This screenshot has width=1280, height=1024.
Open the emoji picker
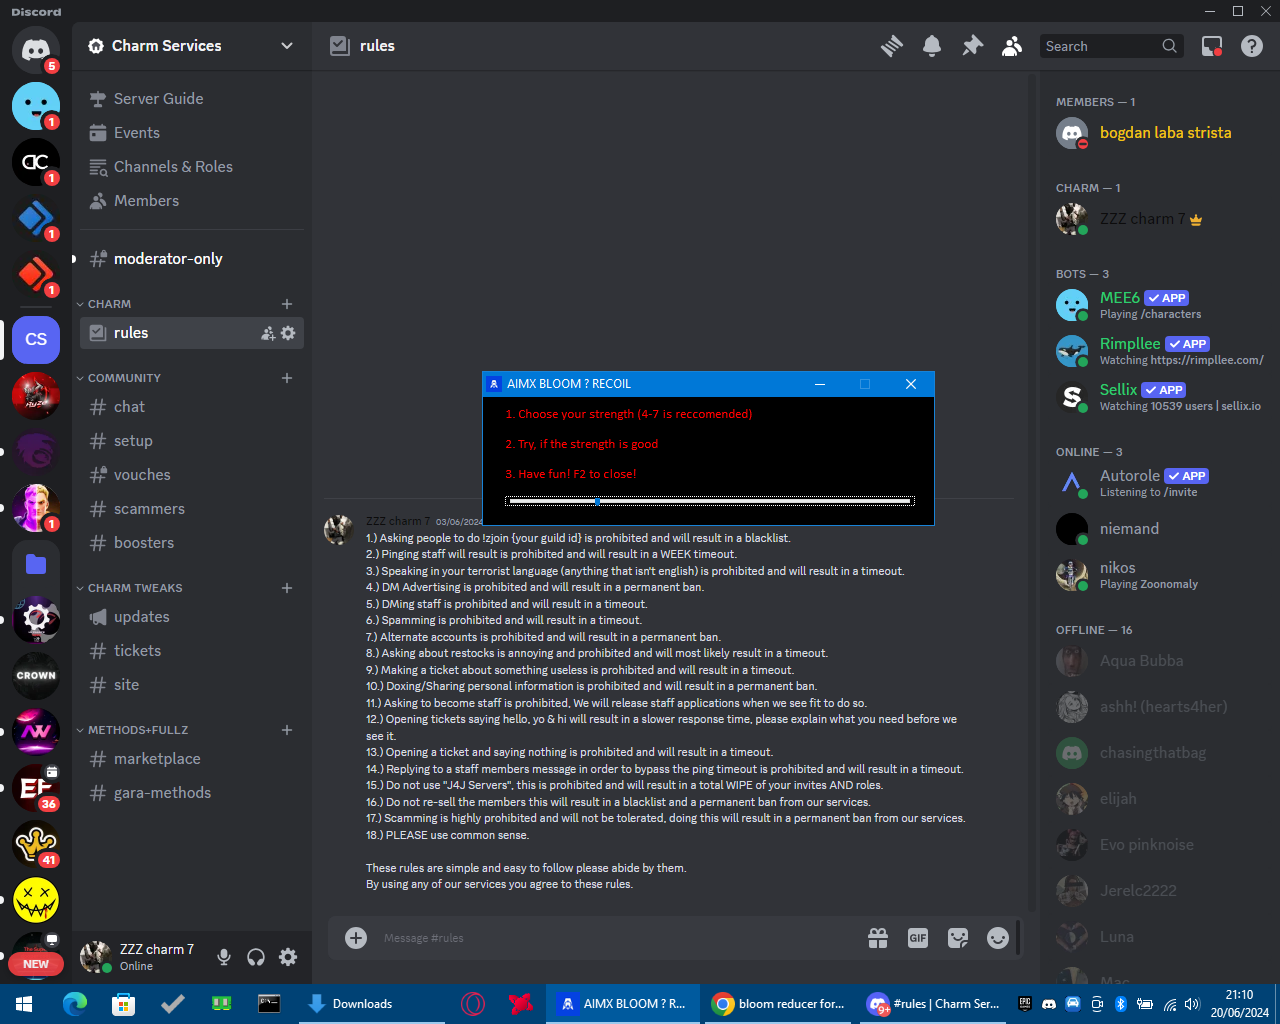(998, 938)
